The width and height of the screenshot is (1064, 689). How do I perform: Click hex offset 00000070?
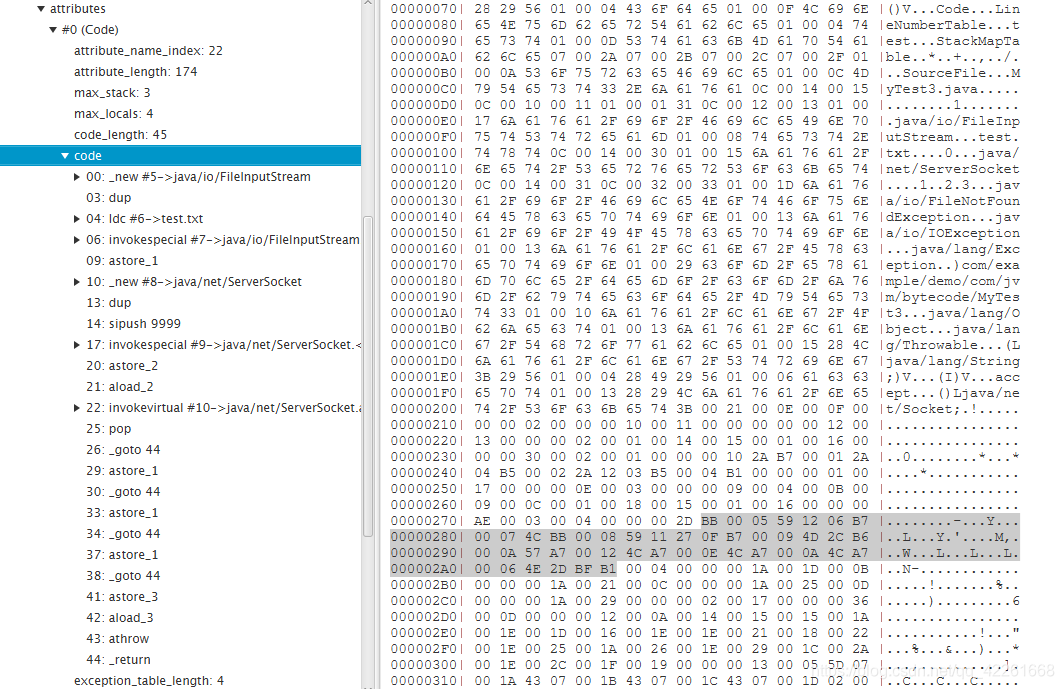423,10
